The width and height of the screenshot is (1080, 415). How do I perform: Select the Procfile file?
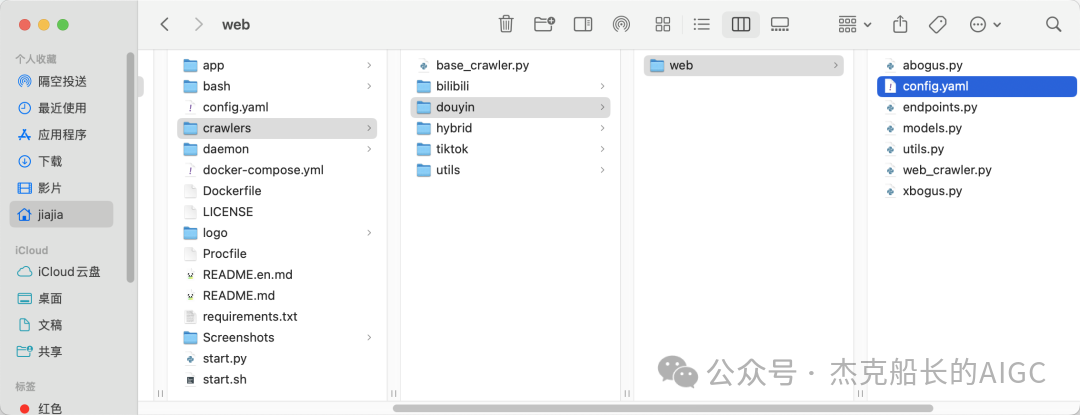(277, 253)
